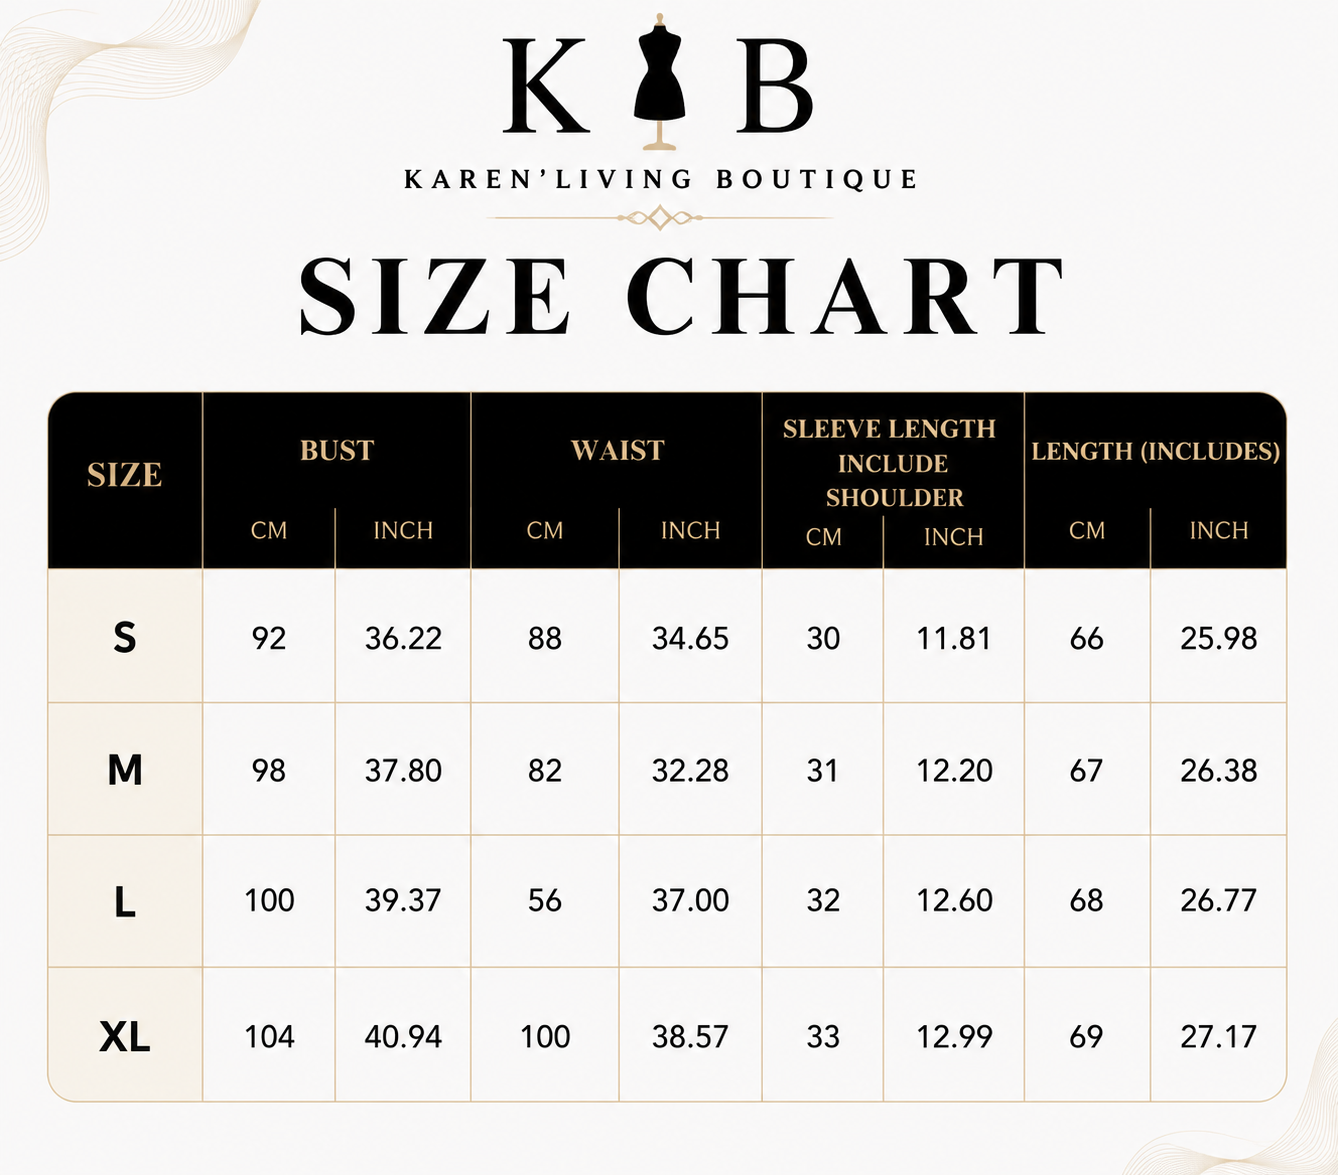Click the 36.22 bust inch cell
The width and height of the screenshot is (1338, 1175).
[403, 638]
